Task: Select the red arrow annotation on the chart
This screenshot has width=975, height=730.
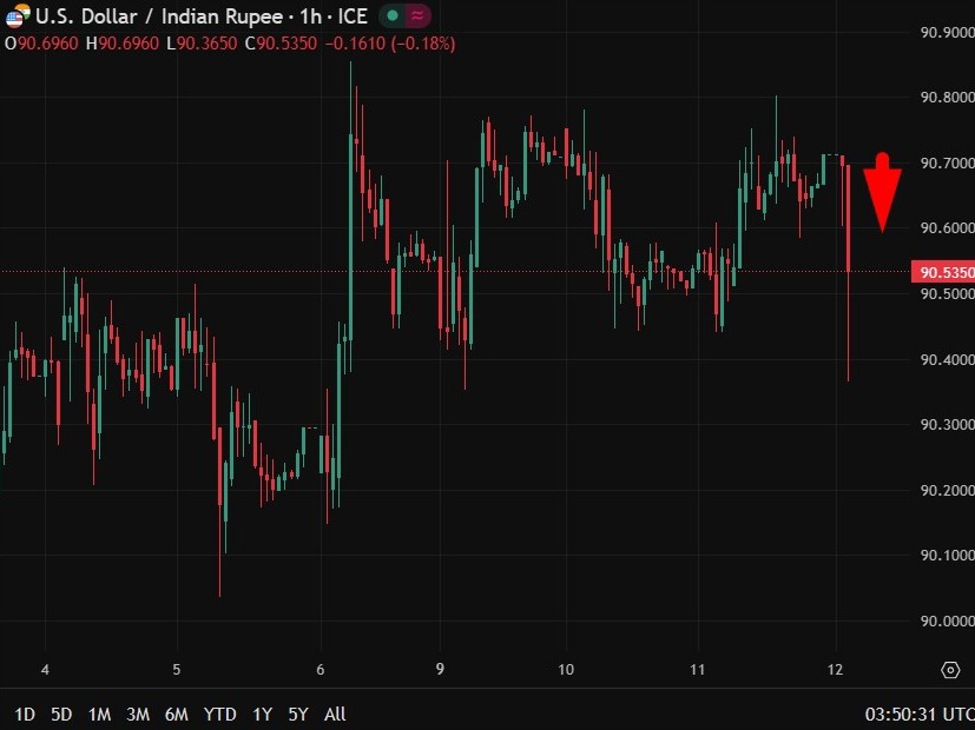Action: (x=884, y=190)
